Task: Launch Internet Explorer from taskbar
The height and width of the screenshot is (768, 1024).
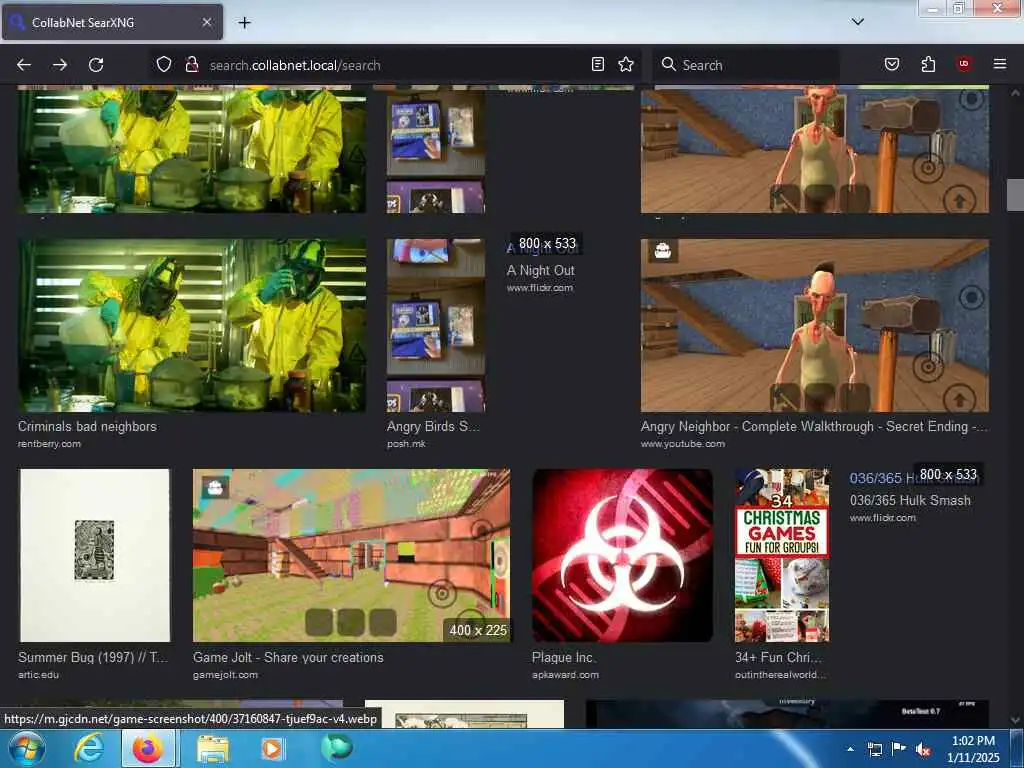Action: coord(89,748)
